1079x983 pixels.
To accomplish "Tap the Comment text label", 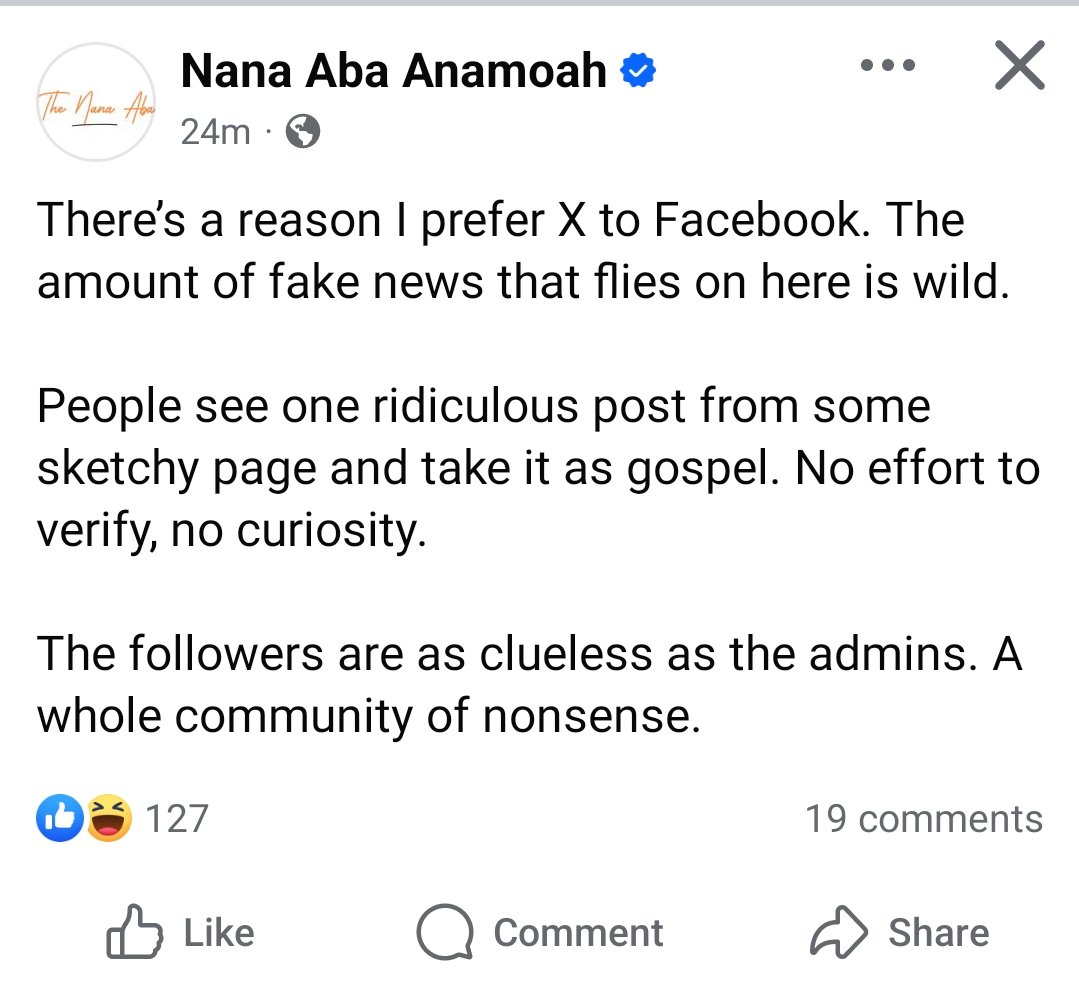I will [578, 933].
